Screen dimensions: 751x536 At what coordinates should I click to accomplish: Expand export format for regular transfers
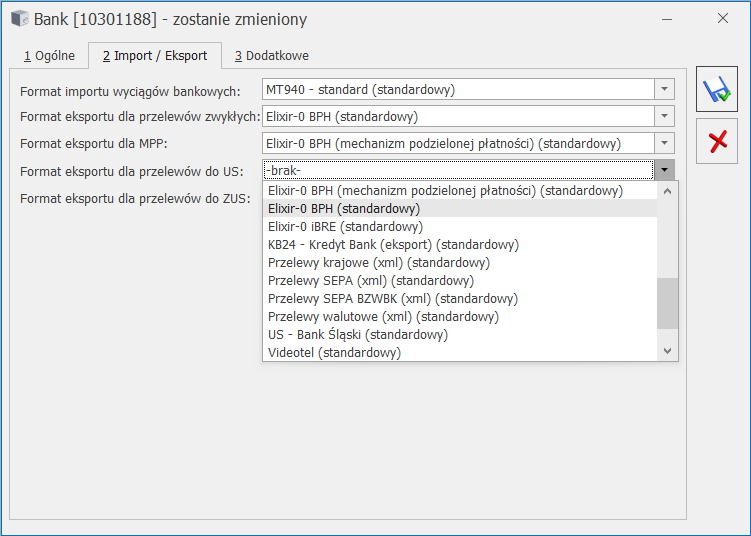(664, 116)
